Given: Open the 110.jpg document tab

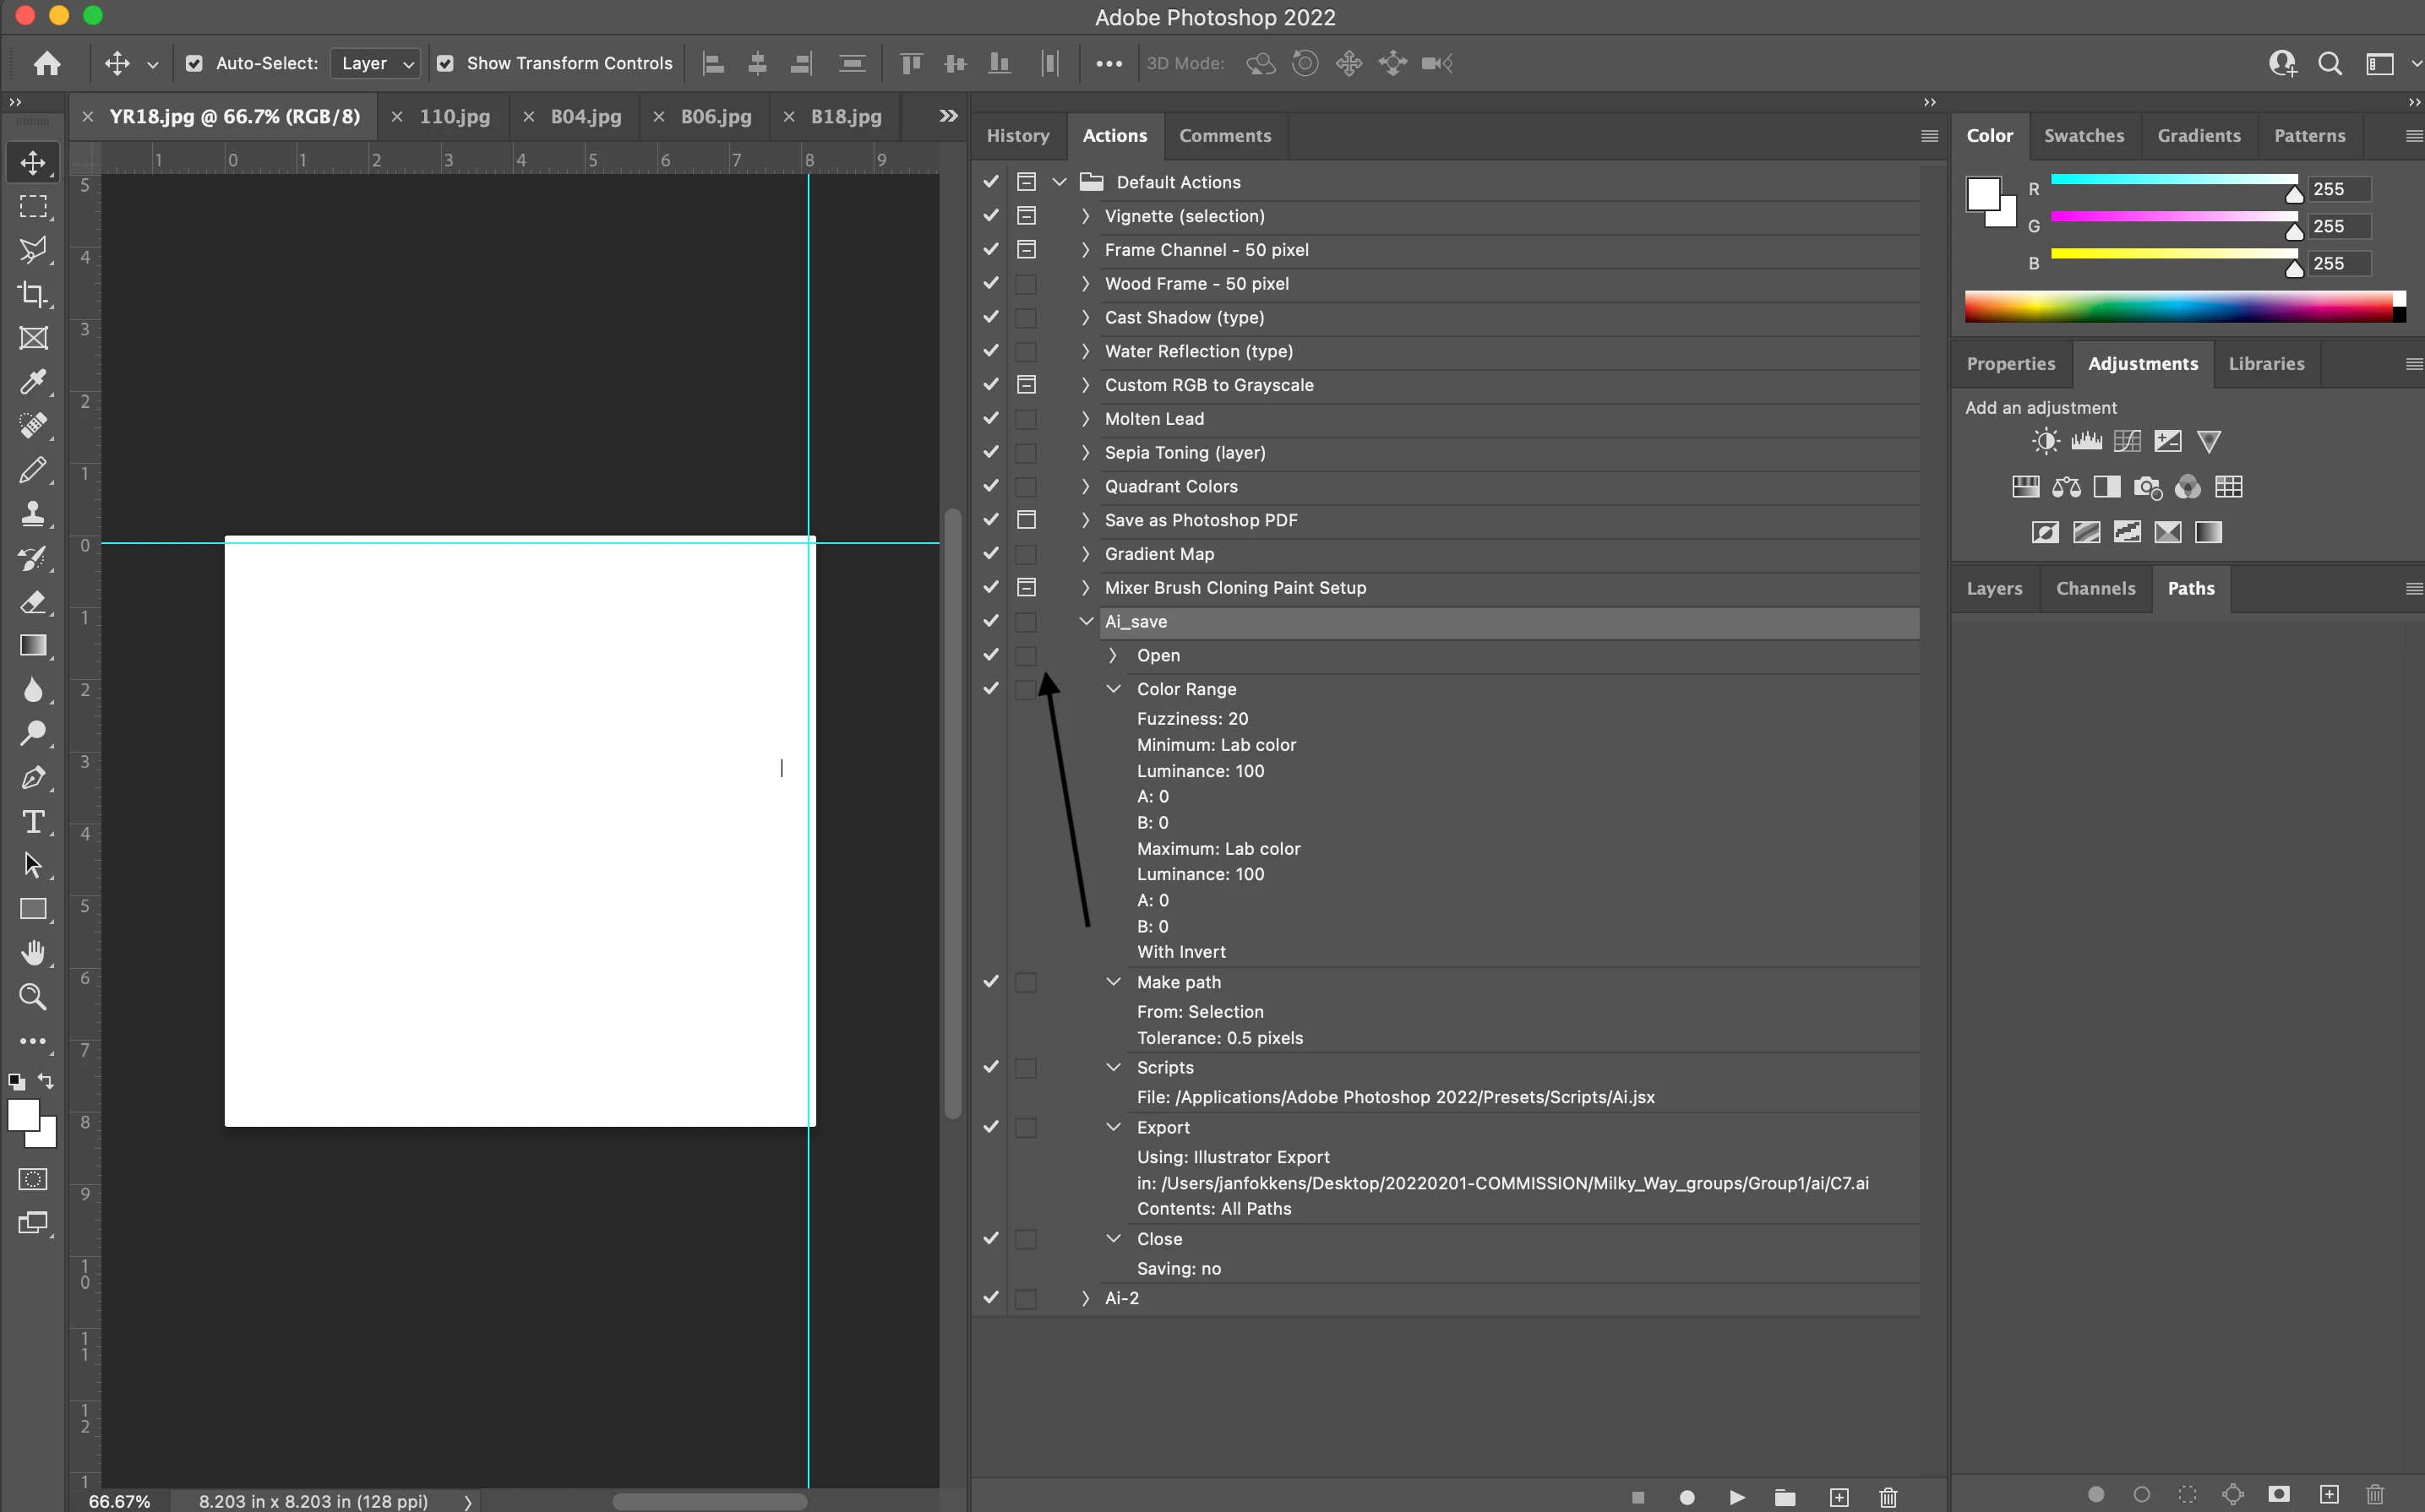Looking at the screenshot, I should [454, 116].
